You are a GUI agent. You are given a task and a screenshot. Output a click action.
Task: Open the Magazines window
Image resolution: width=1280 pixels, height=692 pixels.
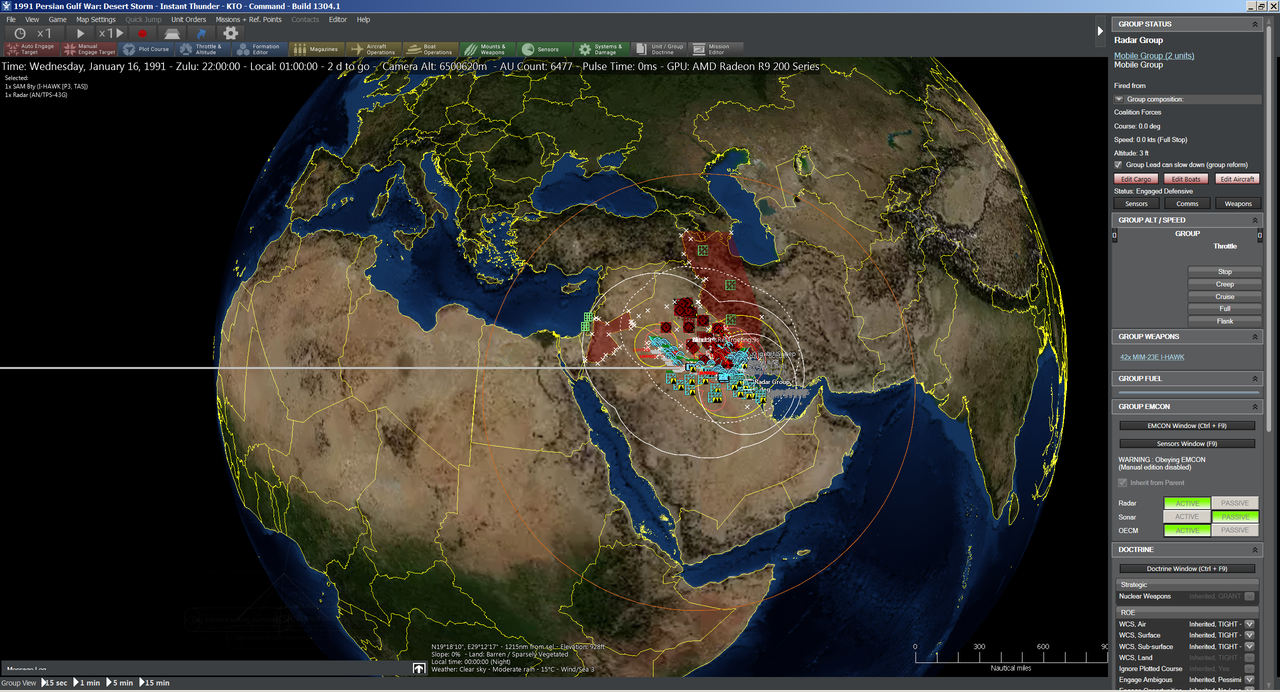click(316, 49)
